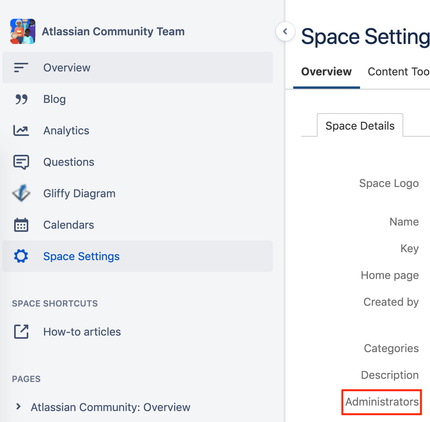
Task: Open the How-to articles link
Action: (x=82, y=332)
